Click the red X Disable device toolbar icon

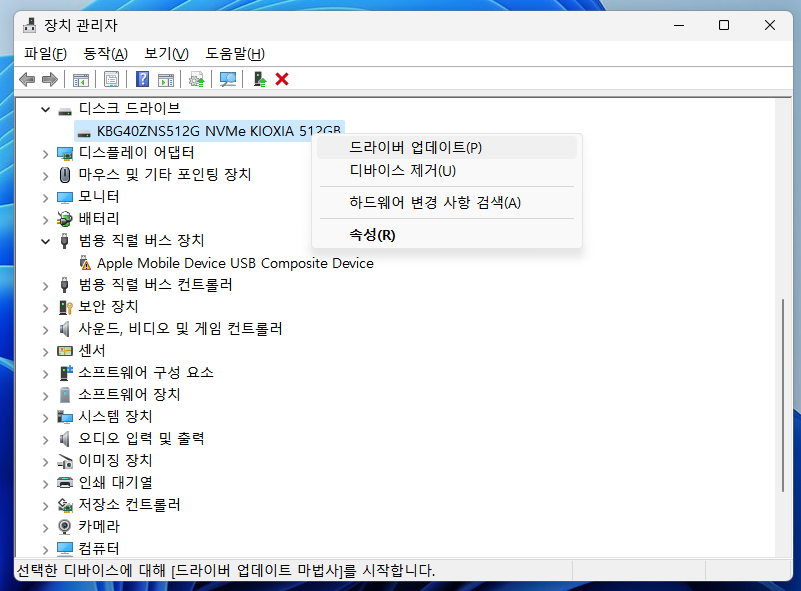click(x=282, y=79)
